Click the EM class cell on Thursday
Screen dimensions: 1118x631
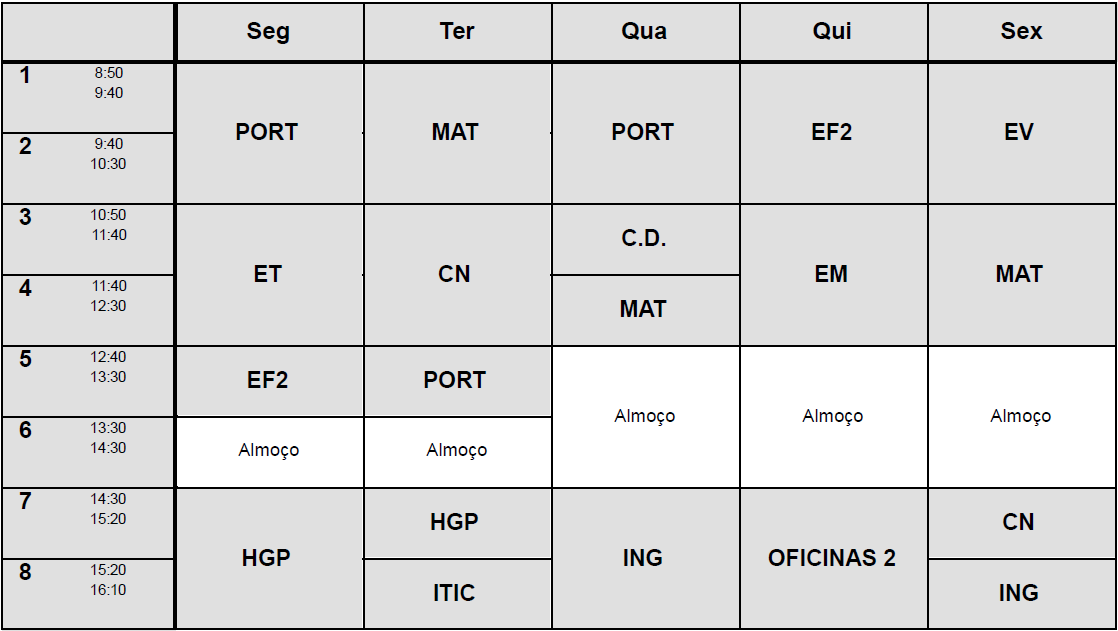point(831,275)
